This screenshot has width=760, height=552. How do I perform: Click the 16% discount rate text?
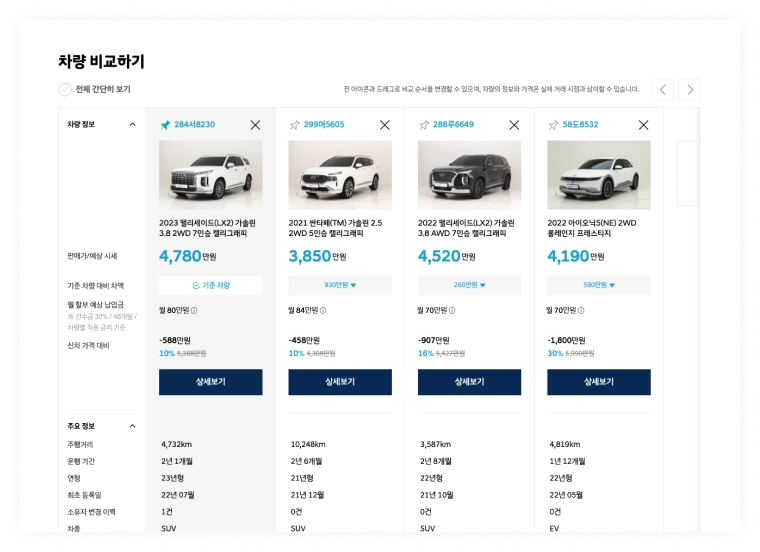coord(426,353)
